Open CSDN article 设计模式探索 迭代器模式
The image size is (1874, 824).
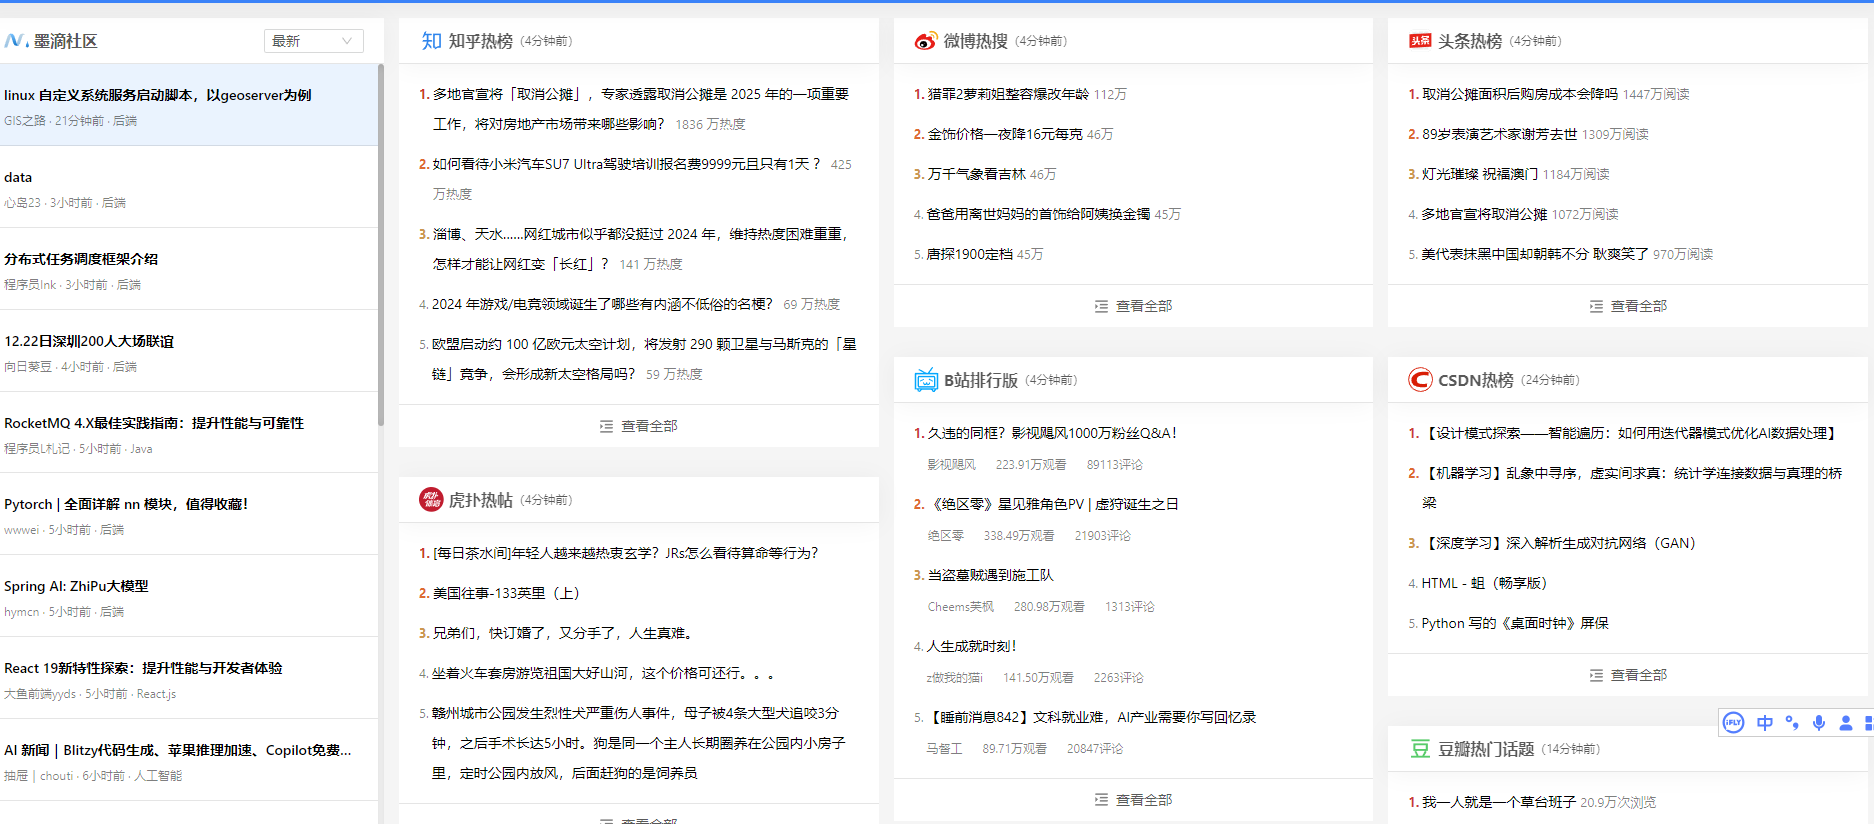point(1631,433)
